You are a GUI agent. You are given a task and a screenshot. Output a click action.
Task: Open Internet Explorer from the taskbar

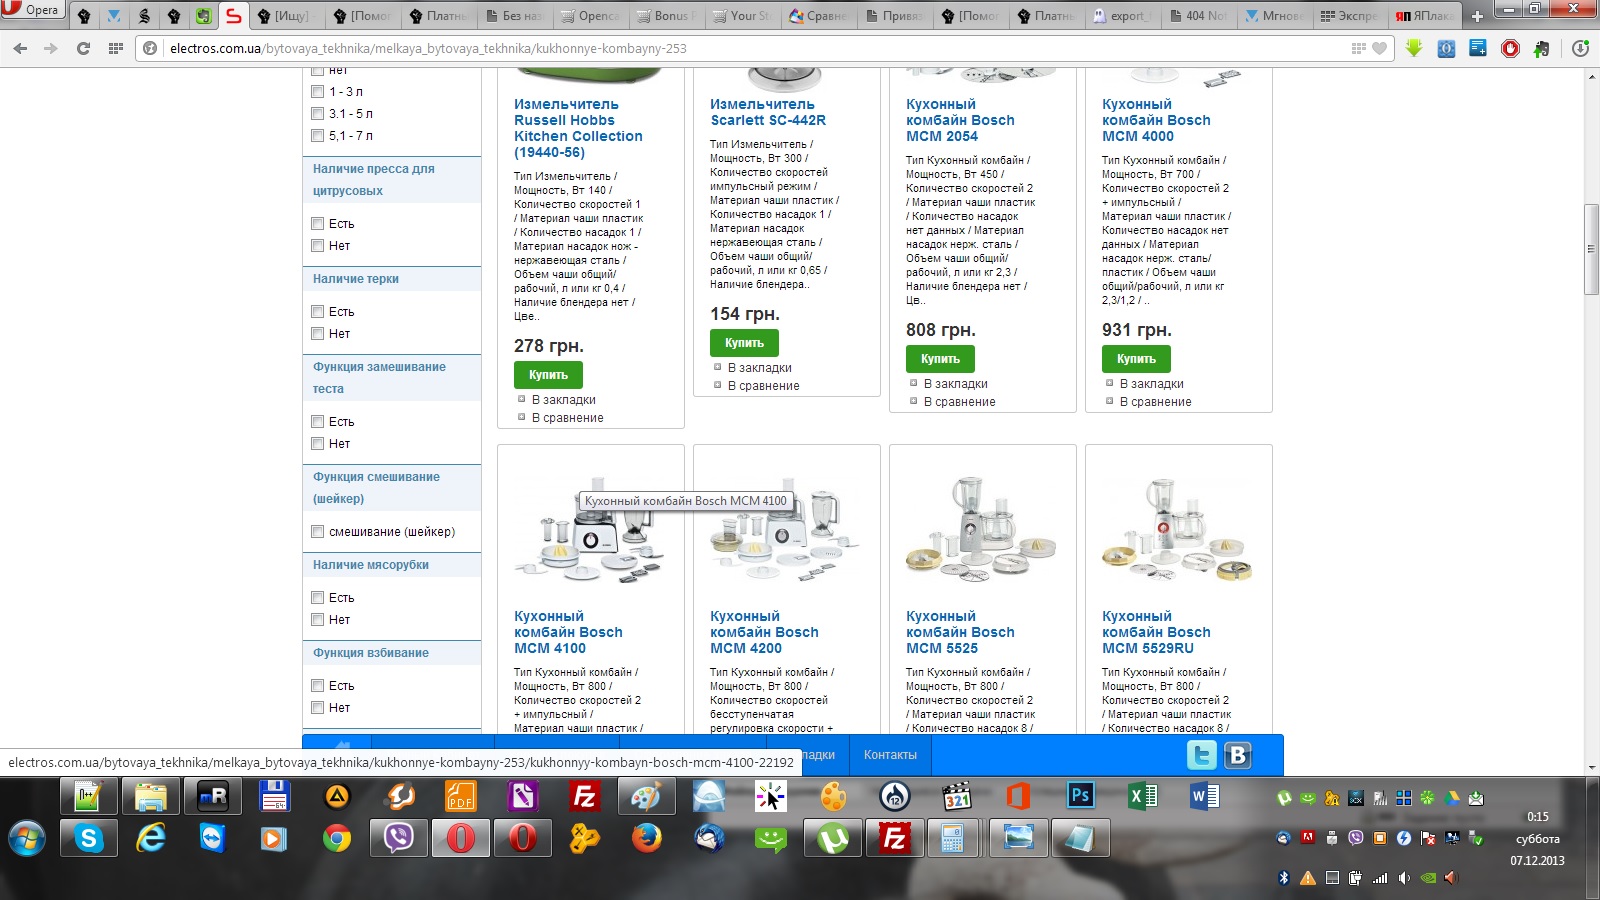[151, 838]
